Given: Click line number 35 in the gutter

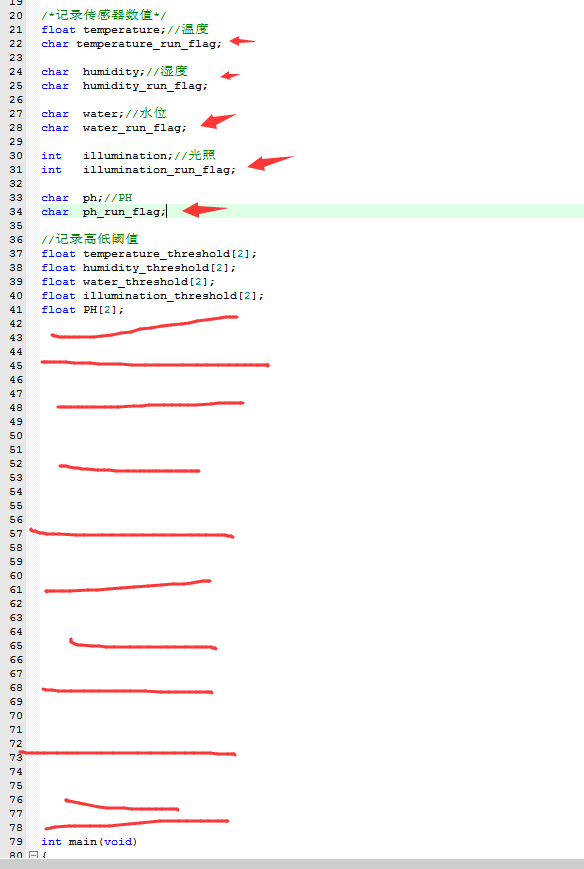Looking at the screenshot, I should click(x=16, y=226).
